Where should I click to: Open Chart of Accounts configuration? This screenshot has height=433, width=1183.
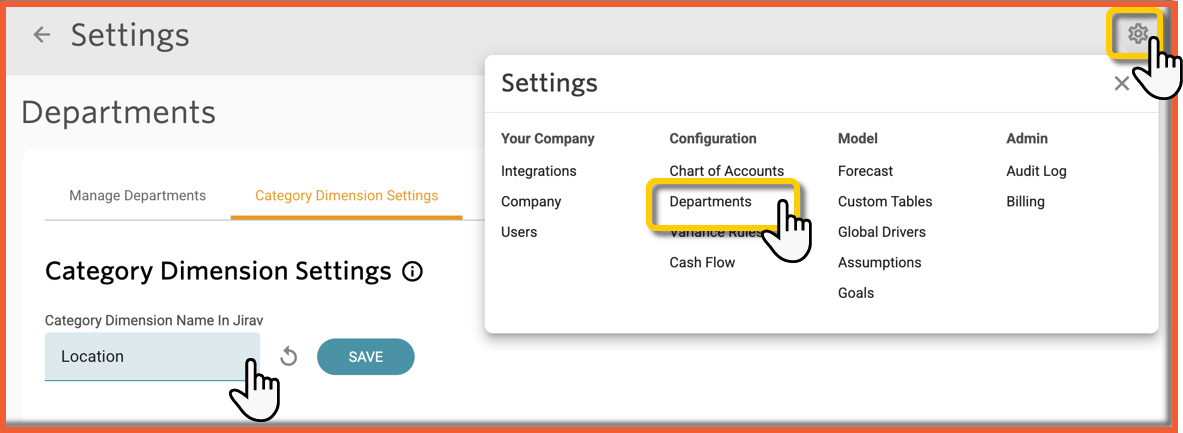tap(726, 171)
